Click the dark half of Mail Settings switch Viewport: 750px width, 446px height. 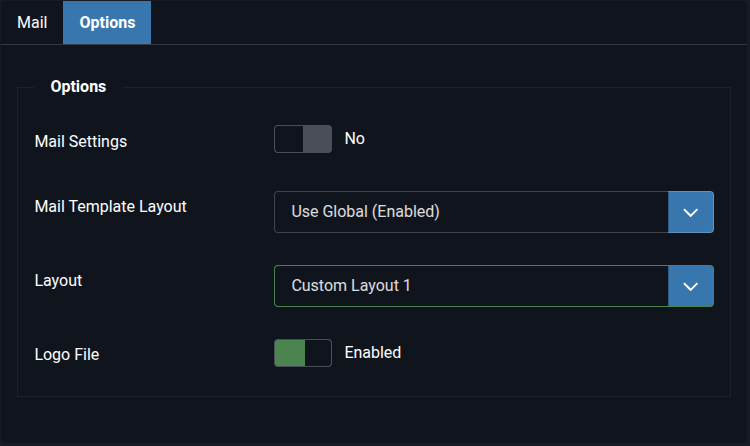click(289, 139)
